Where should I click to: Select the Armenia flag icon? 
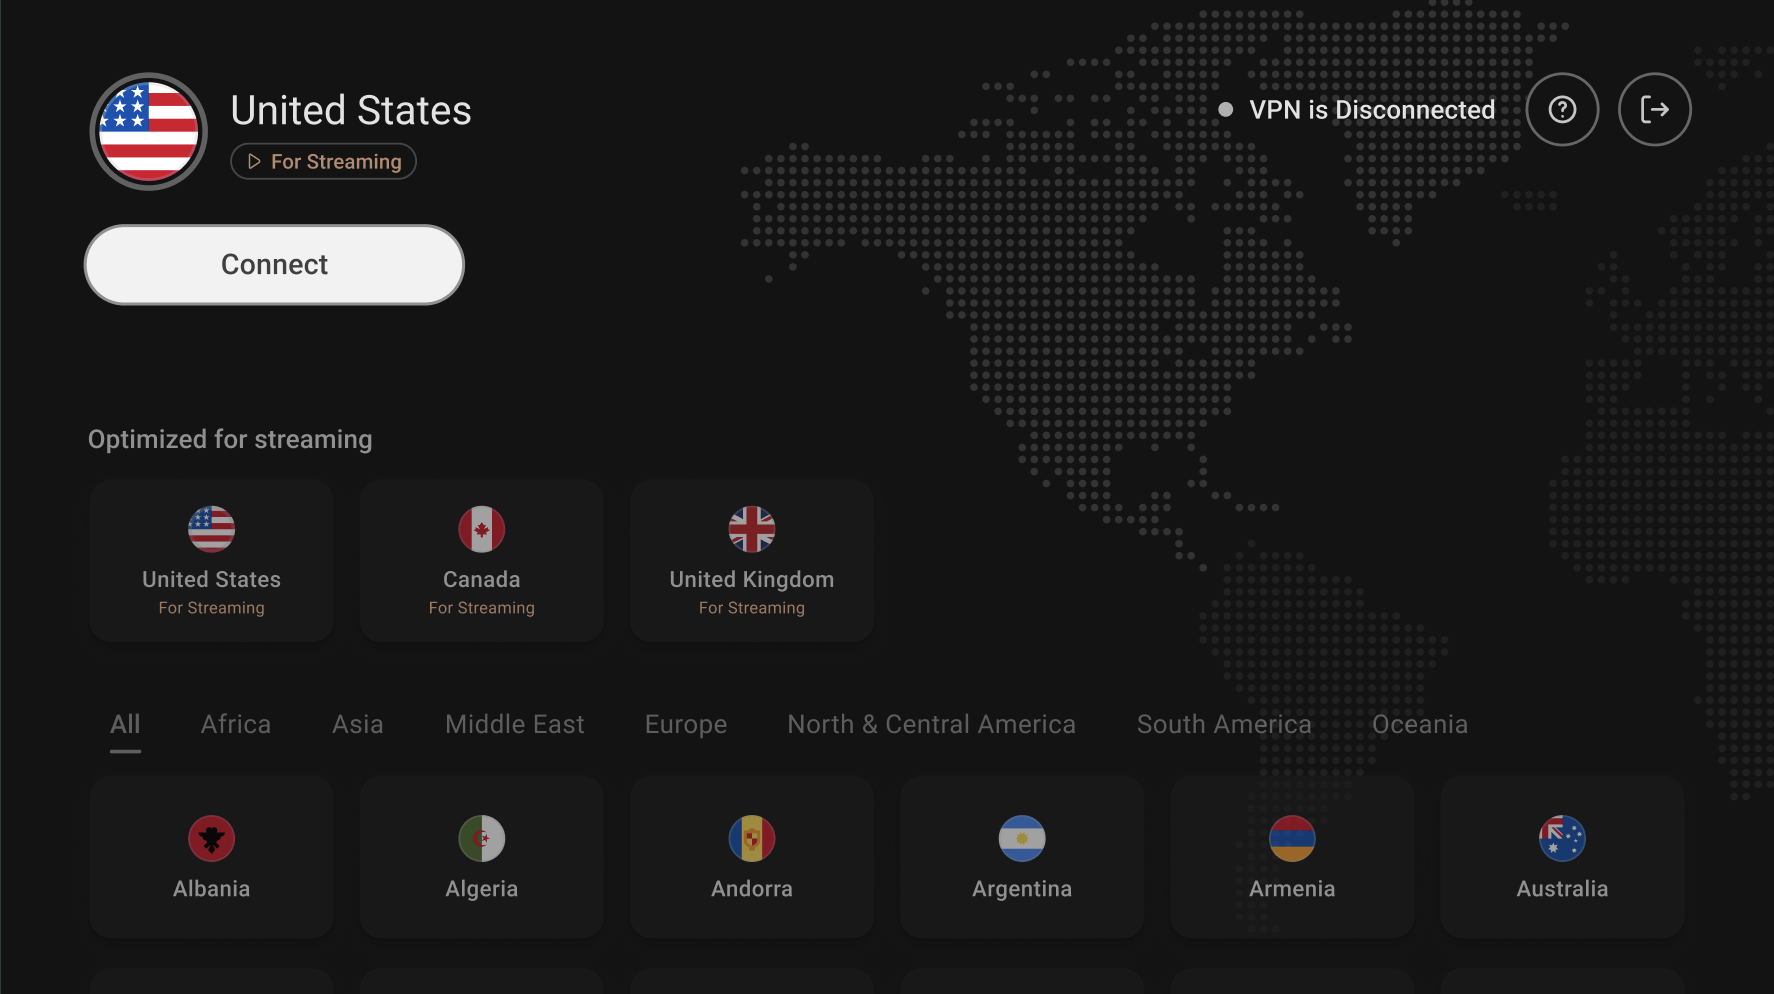point(1292,838)
